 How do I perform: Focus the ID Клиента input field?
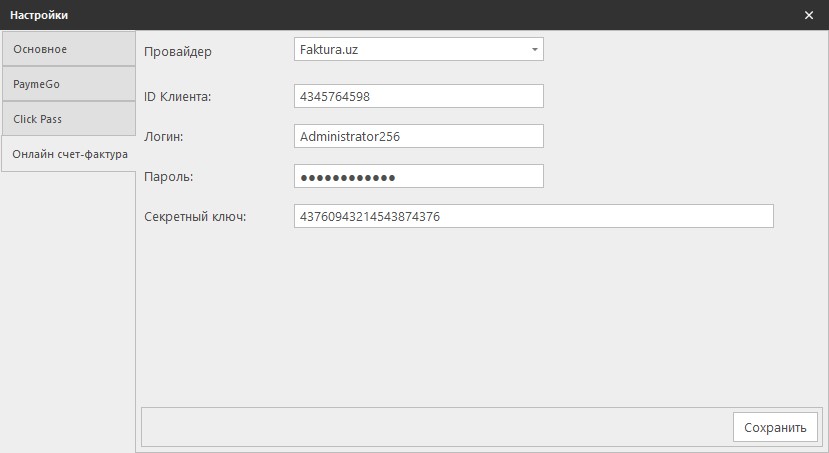pyautogui.click(x=418, y=96)
